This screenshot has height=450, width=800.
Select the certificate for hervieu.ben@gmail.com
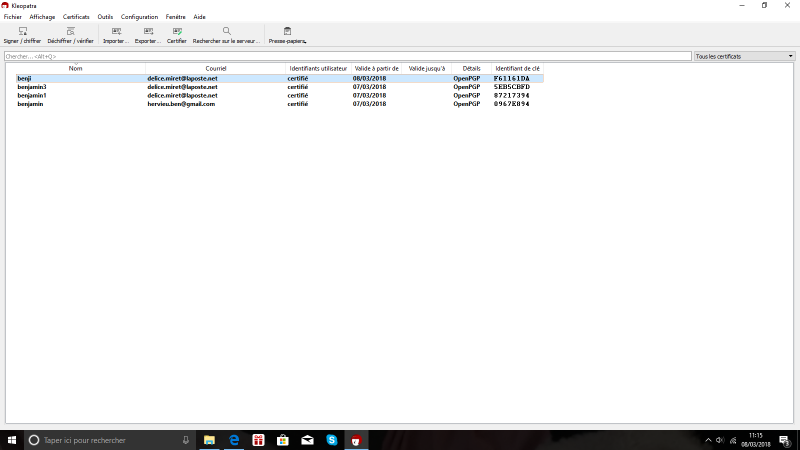(181, 104)
